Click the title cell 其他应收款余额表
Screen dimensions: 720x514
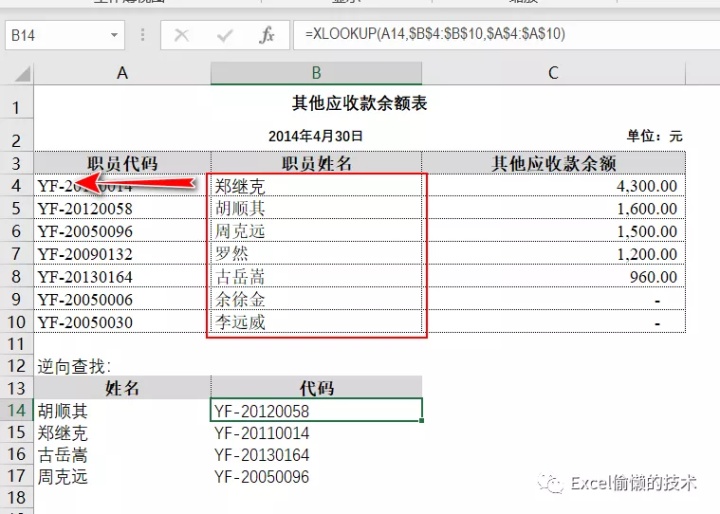click(360, 103)
